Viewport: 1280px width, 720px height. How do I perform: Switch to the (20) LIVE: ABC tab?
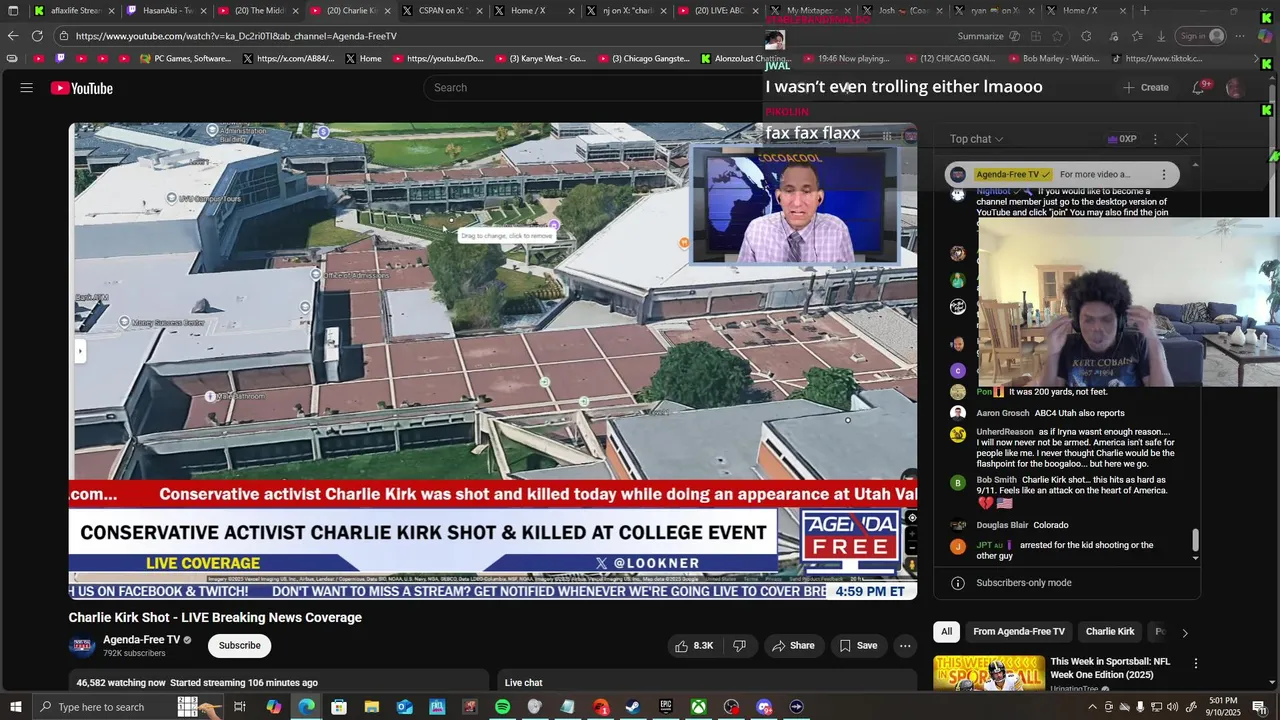click(717, 11)
